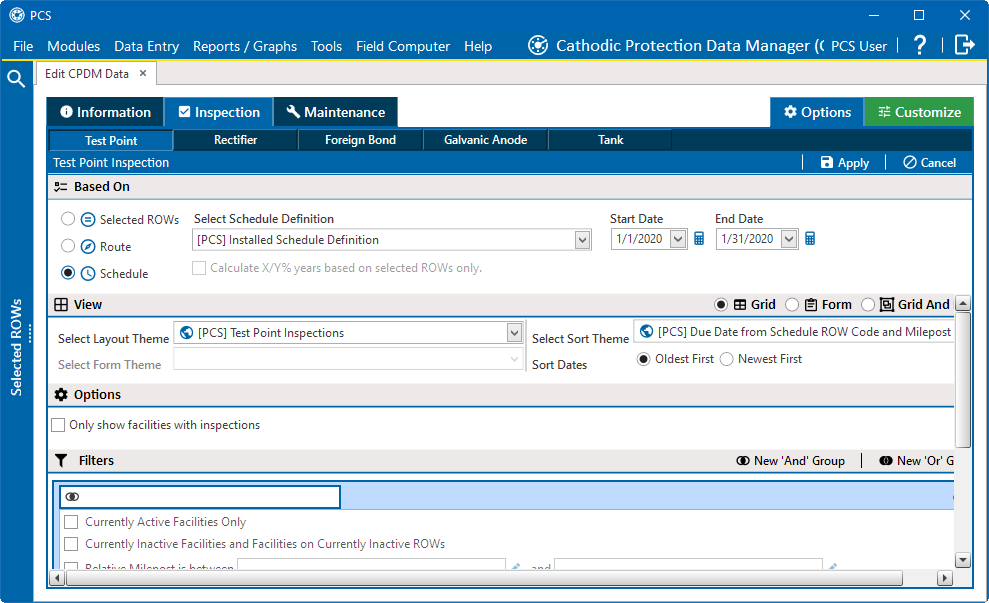The height and width of the screenshot is (603, 989).
Task: Click the Based On section icon
Action: tap(61, 187)
